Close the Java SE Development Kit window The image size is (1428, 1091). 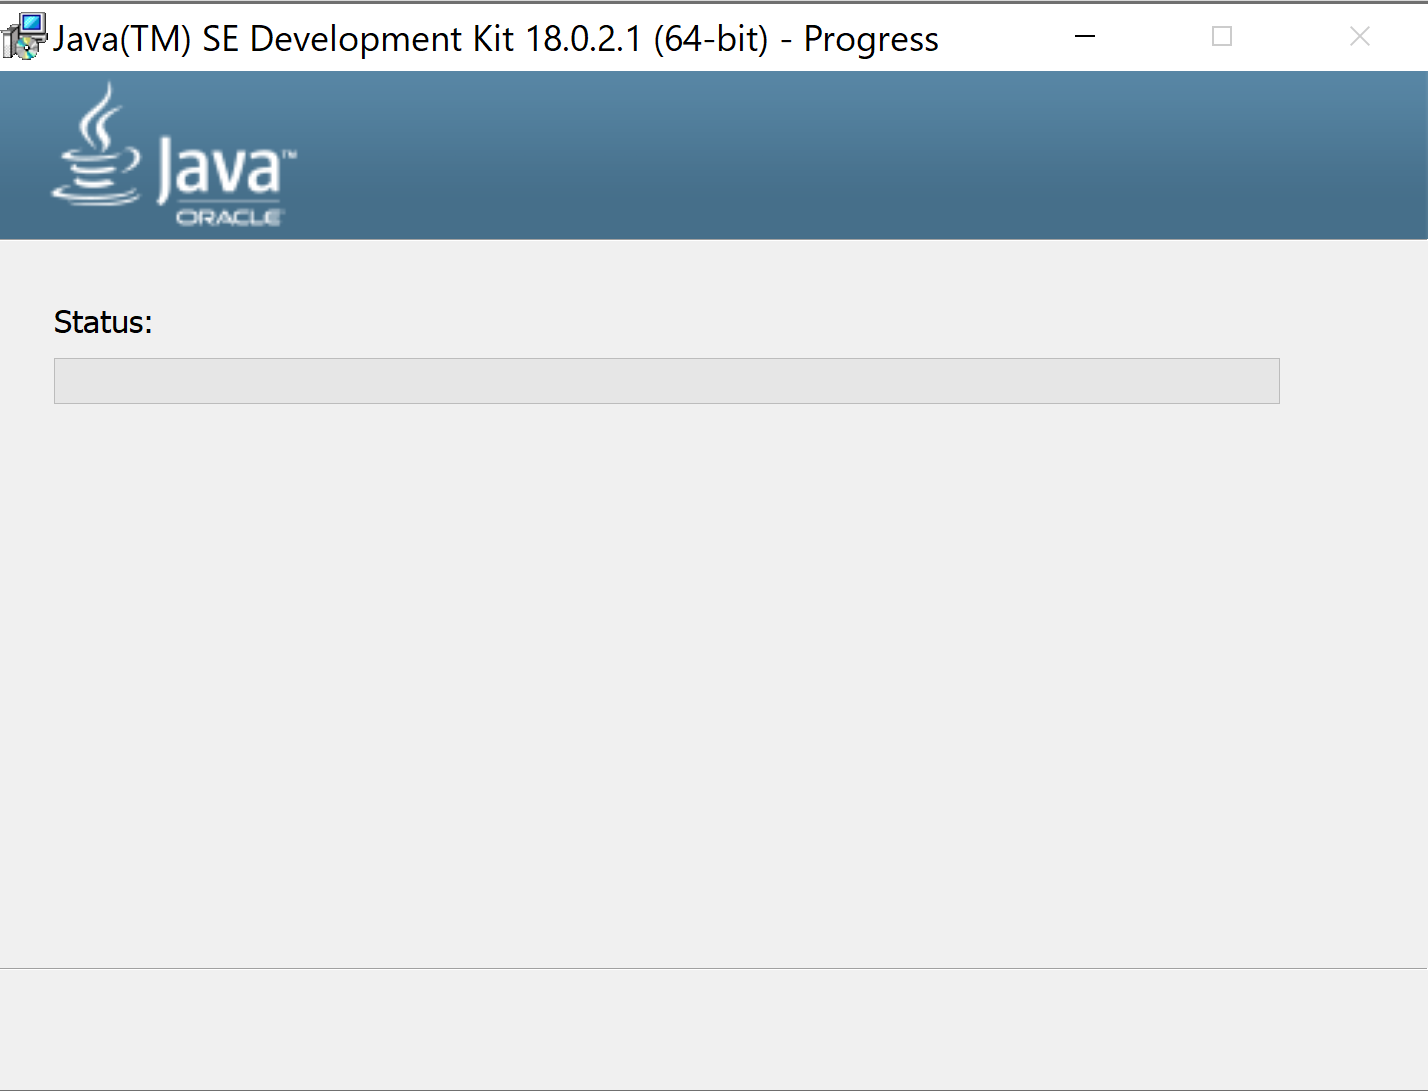point(1359,37)
